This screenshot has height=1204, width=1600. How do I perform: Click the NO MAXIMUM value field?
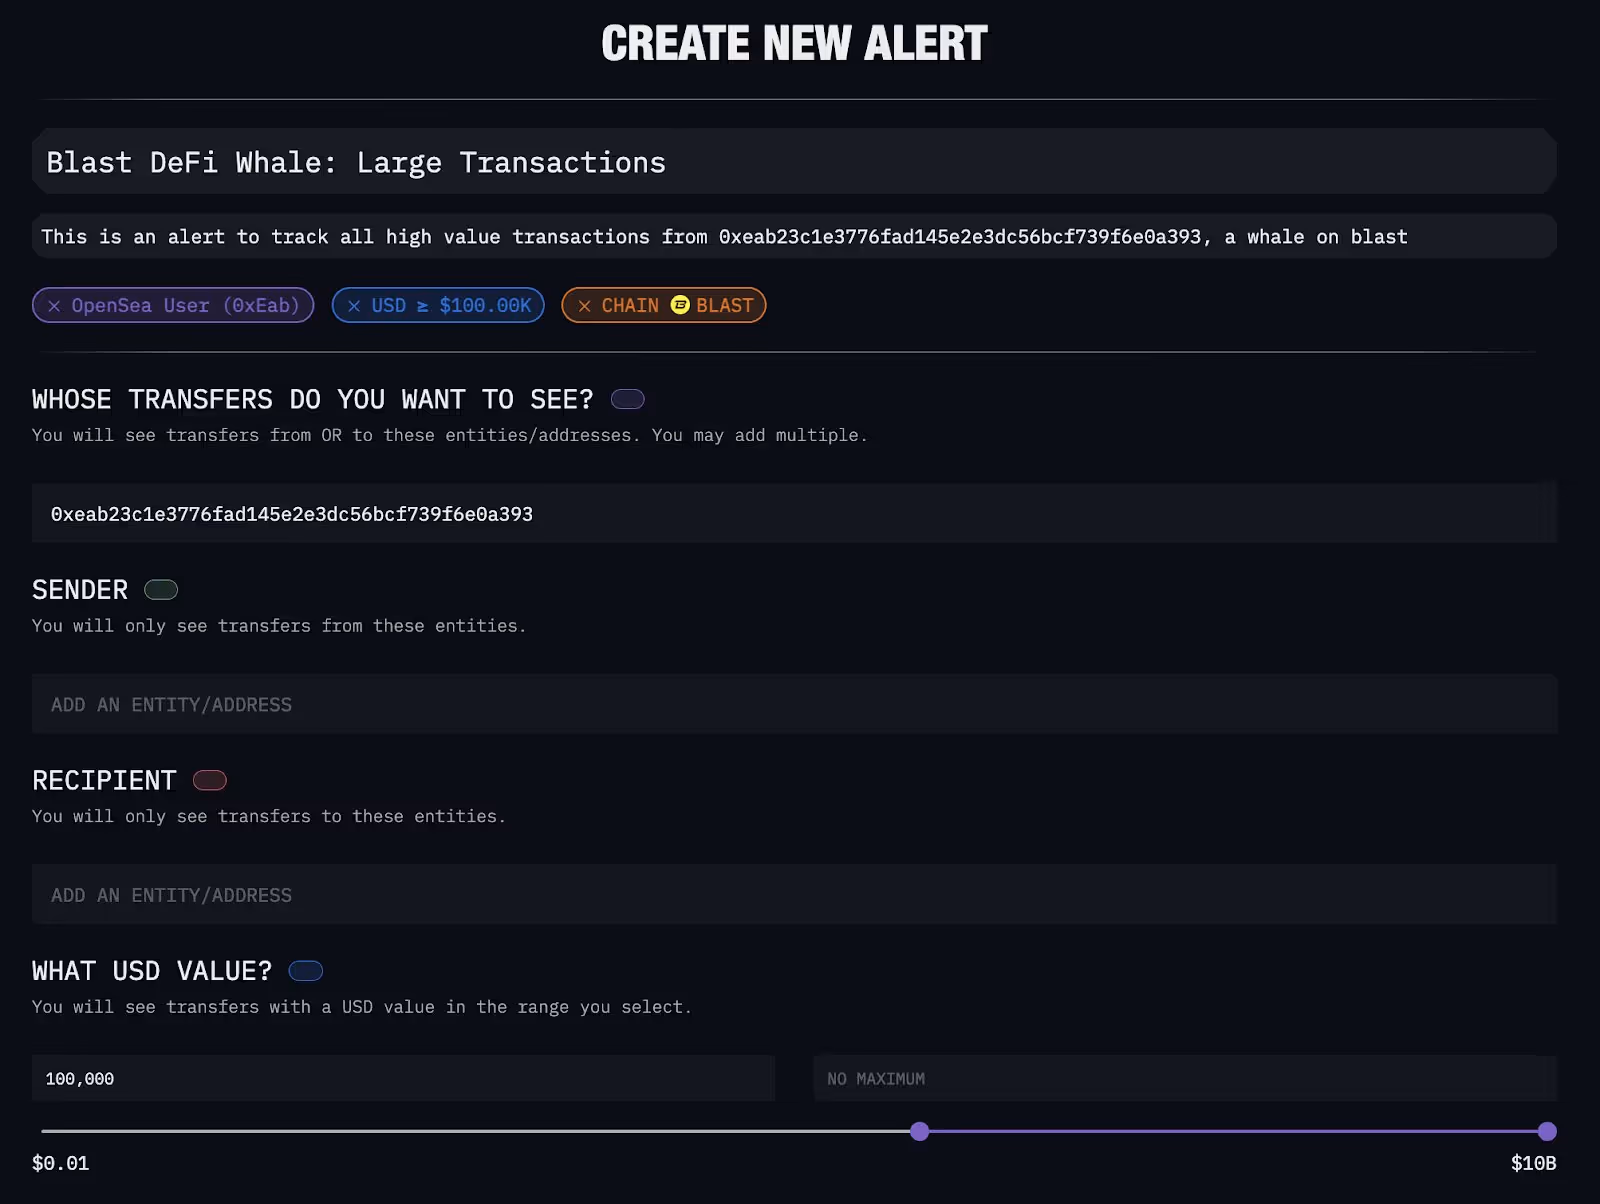point(1185,1079)
